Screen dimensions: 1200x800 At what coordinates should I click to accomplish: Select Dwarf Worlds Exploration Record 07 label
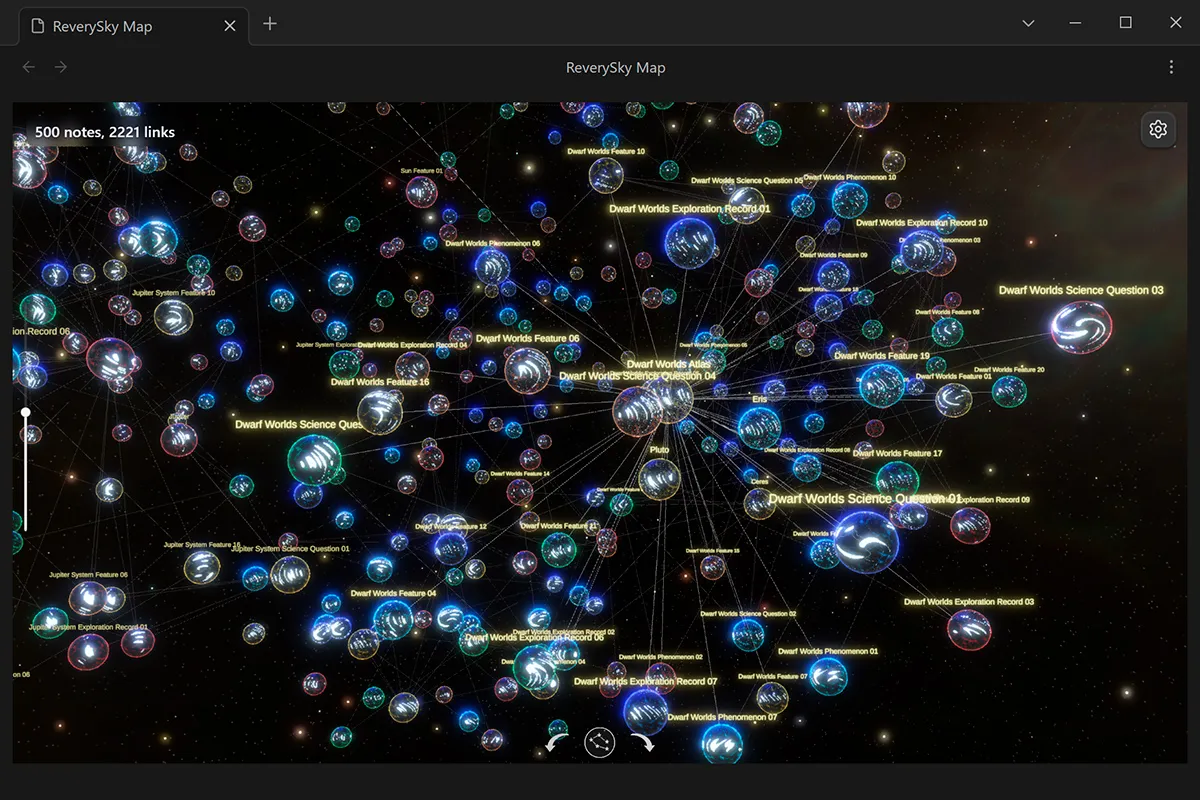pyautogui.click(x=646, y=682)
